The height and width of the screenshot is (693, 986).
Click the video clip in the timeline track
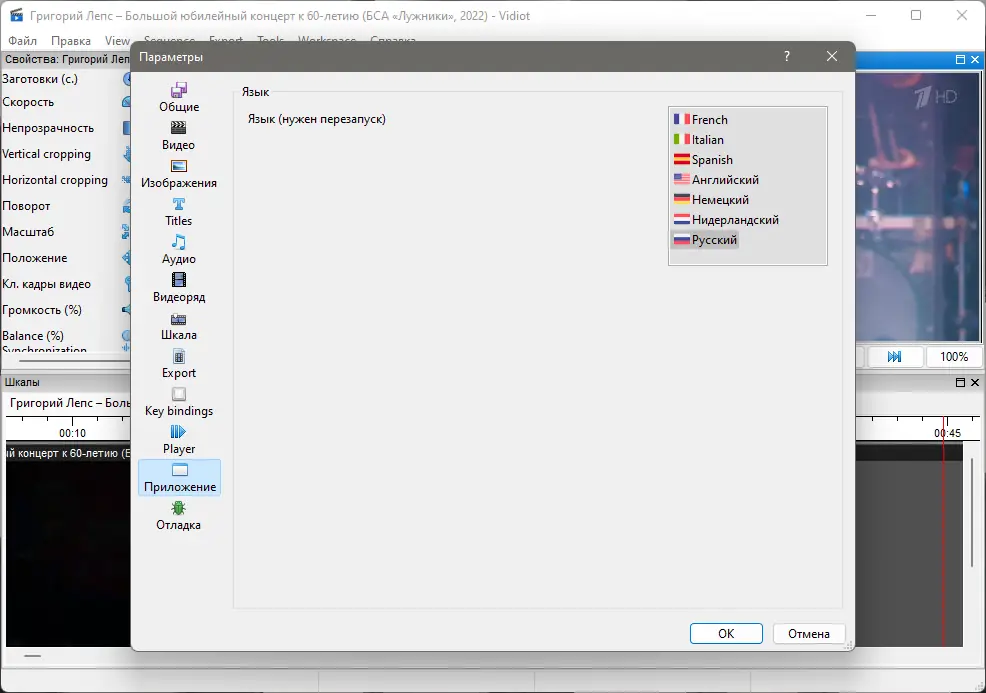[x=68, y=544]
